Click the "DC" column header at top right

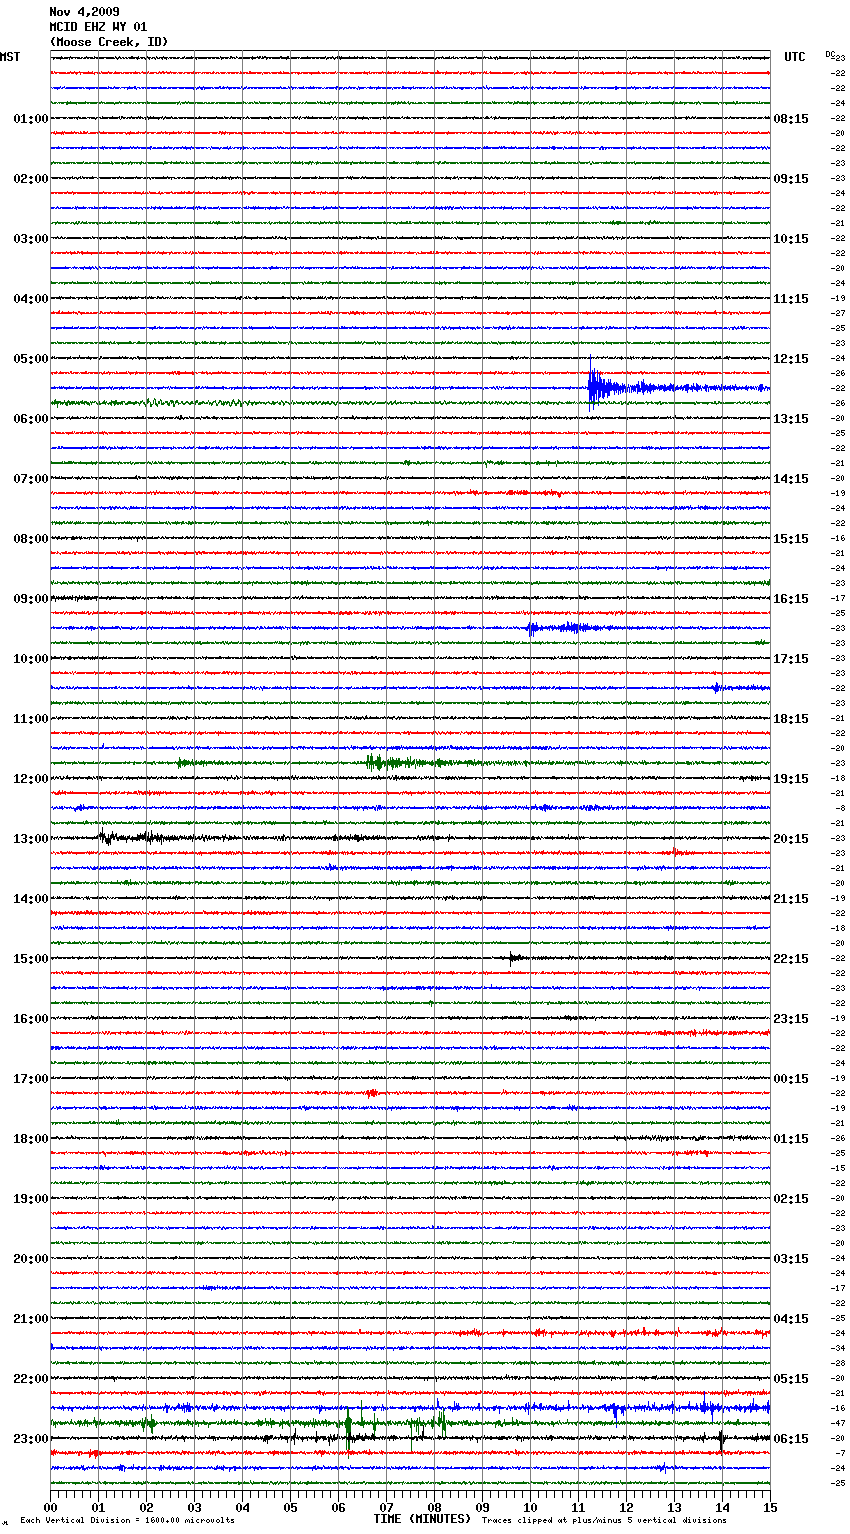830,54
